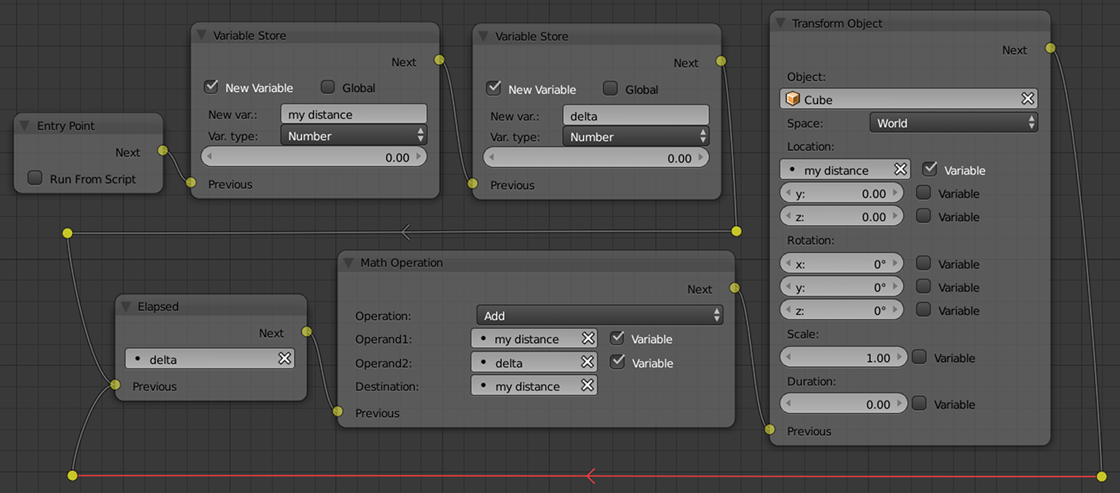Clear Operand2 delta value

pos(588,363)
